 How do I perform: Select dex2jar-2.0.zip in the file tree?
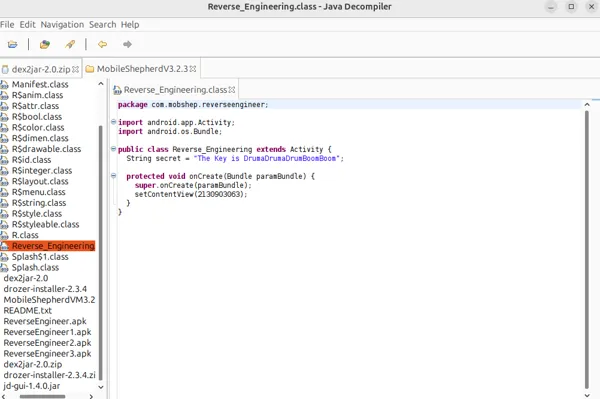click(33, 364)
